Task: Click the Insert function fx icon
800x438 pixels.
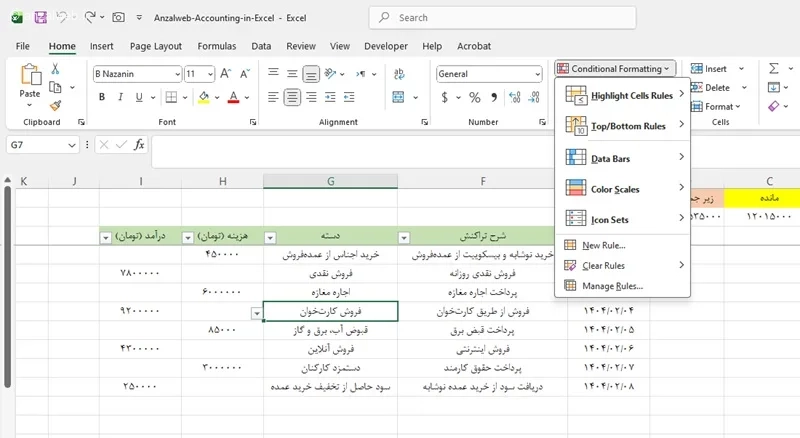Action: point(139,145)
